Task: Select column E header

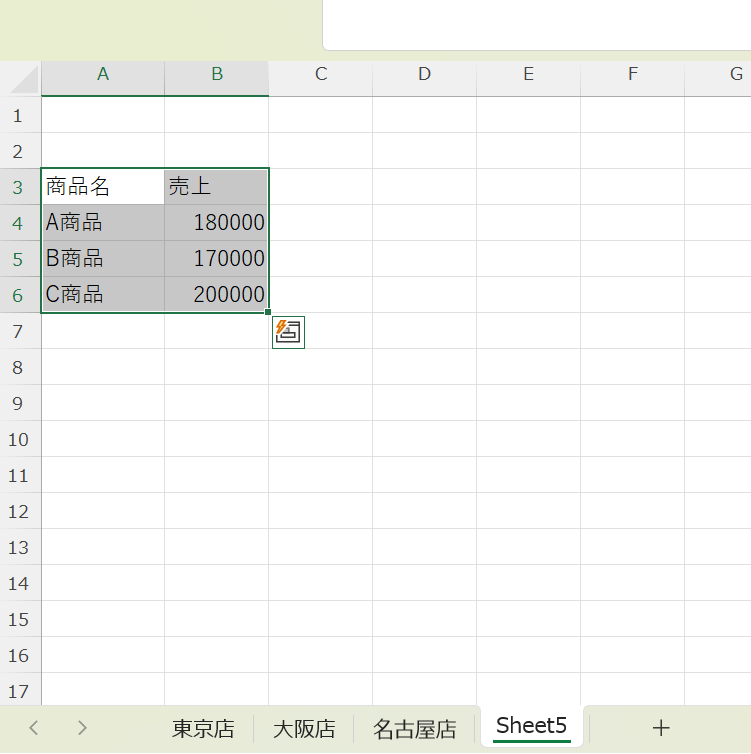Action: pos(528,74)
